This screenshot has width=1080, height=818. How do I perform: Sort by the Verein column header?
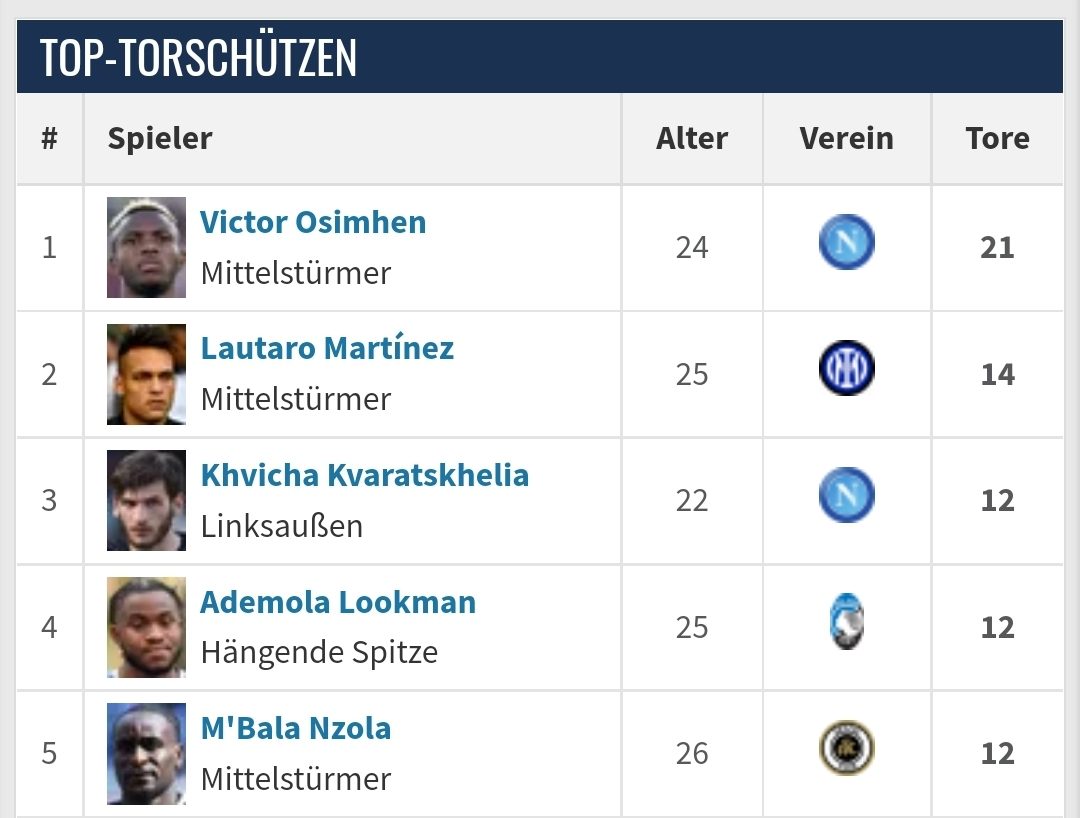click(847, 138)
